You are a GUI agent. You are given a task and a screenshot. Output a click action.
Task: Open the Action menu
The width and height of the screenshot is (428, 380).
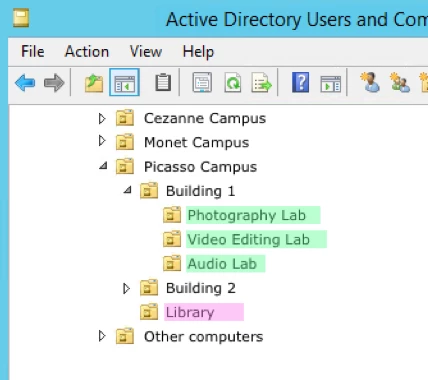(87, 52)
